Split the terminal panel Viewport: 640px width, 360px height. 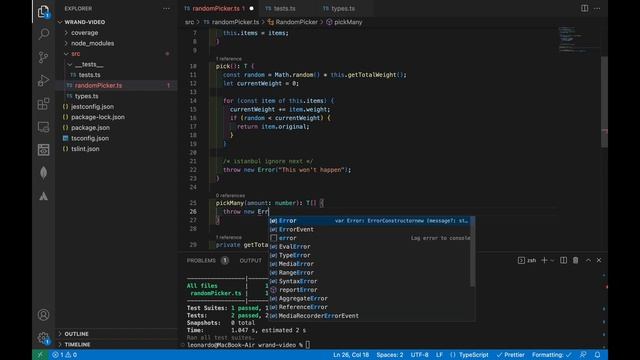tap(563, 260)
